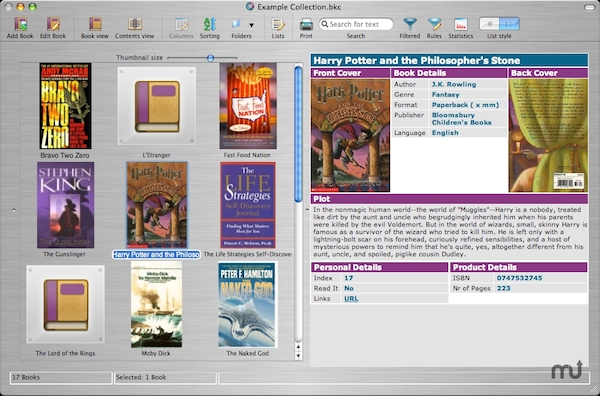The height and width of the screenshot is (396, 600).
Task: Switch to Book view
Action: [95, 24]
